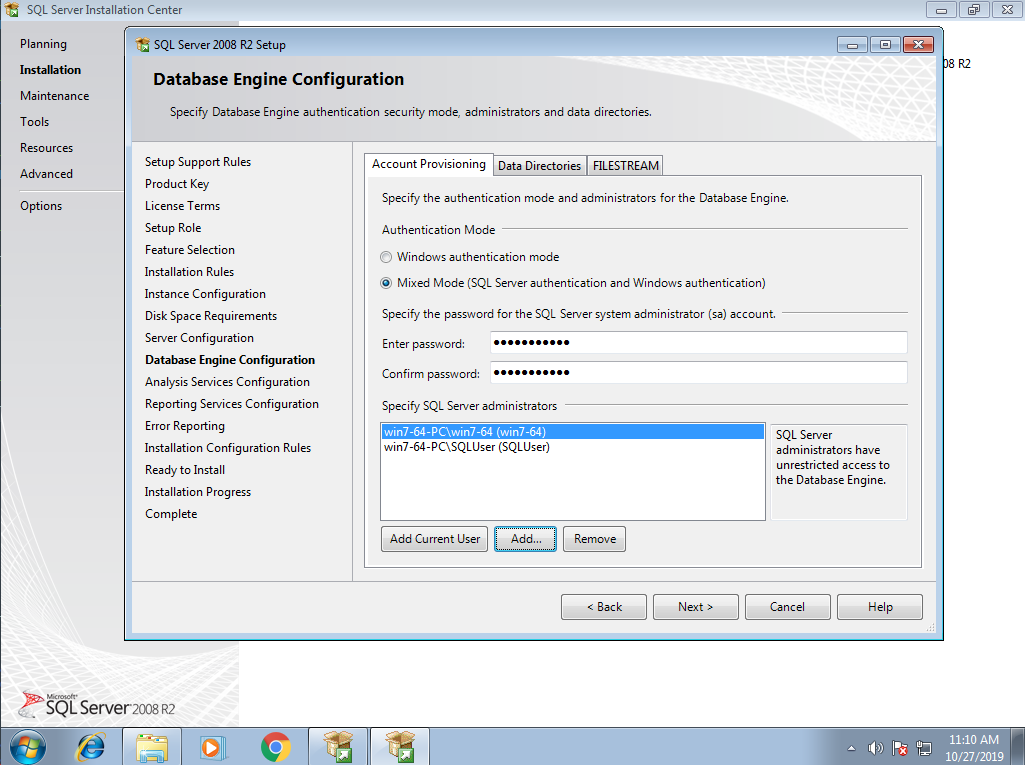Click the Remove administrator button
Screen dimensions: 1025x765
tap(594, 539)
